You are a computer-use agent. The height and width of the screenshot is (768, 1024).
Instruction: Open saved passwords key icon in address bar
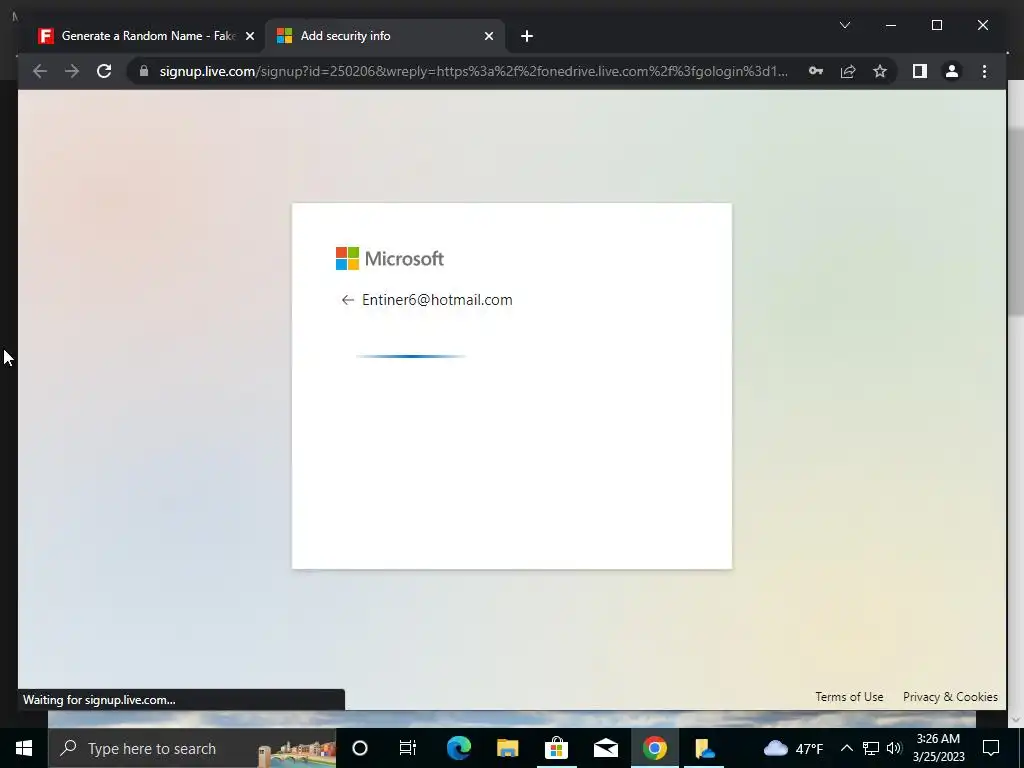(x=816, y=71)
